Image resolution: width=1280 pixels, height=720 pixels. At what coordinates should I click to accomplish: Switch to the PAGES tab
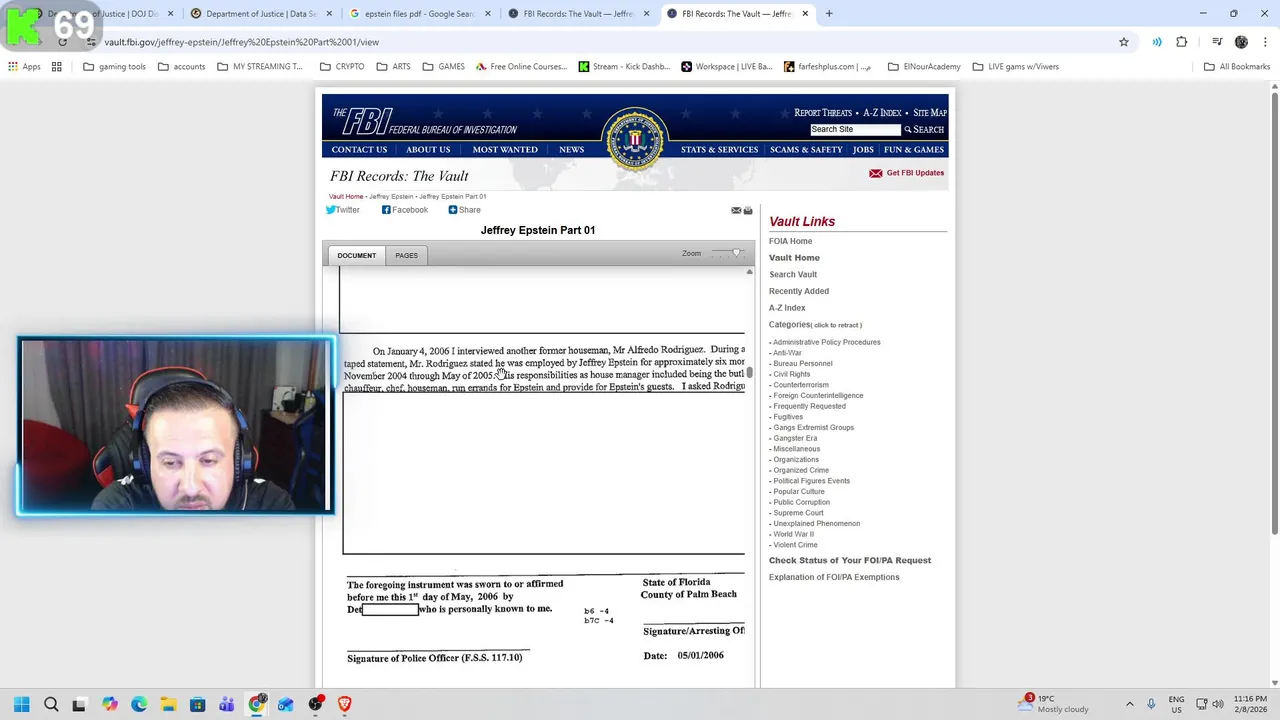point(406,255)
